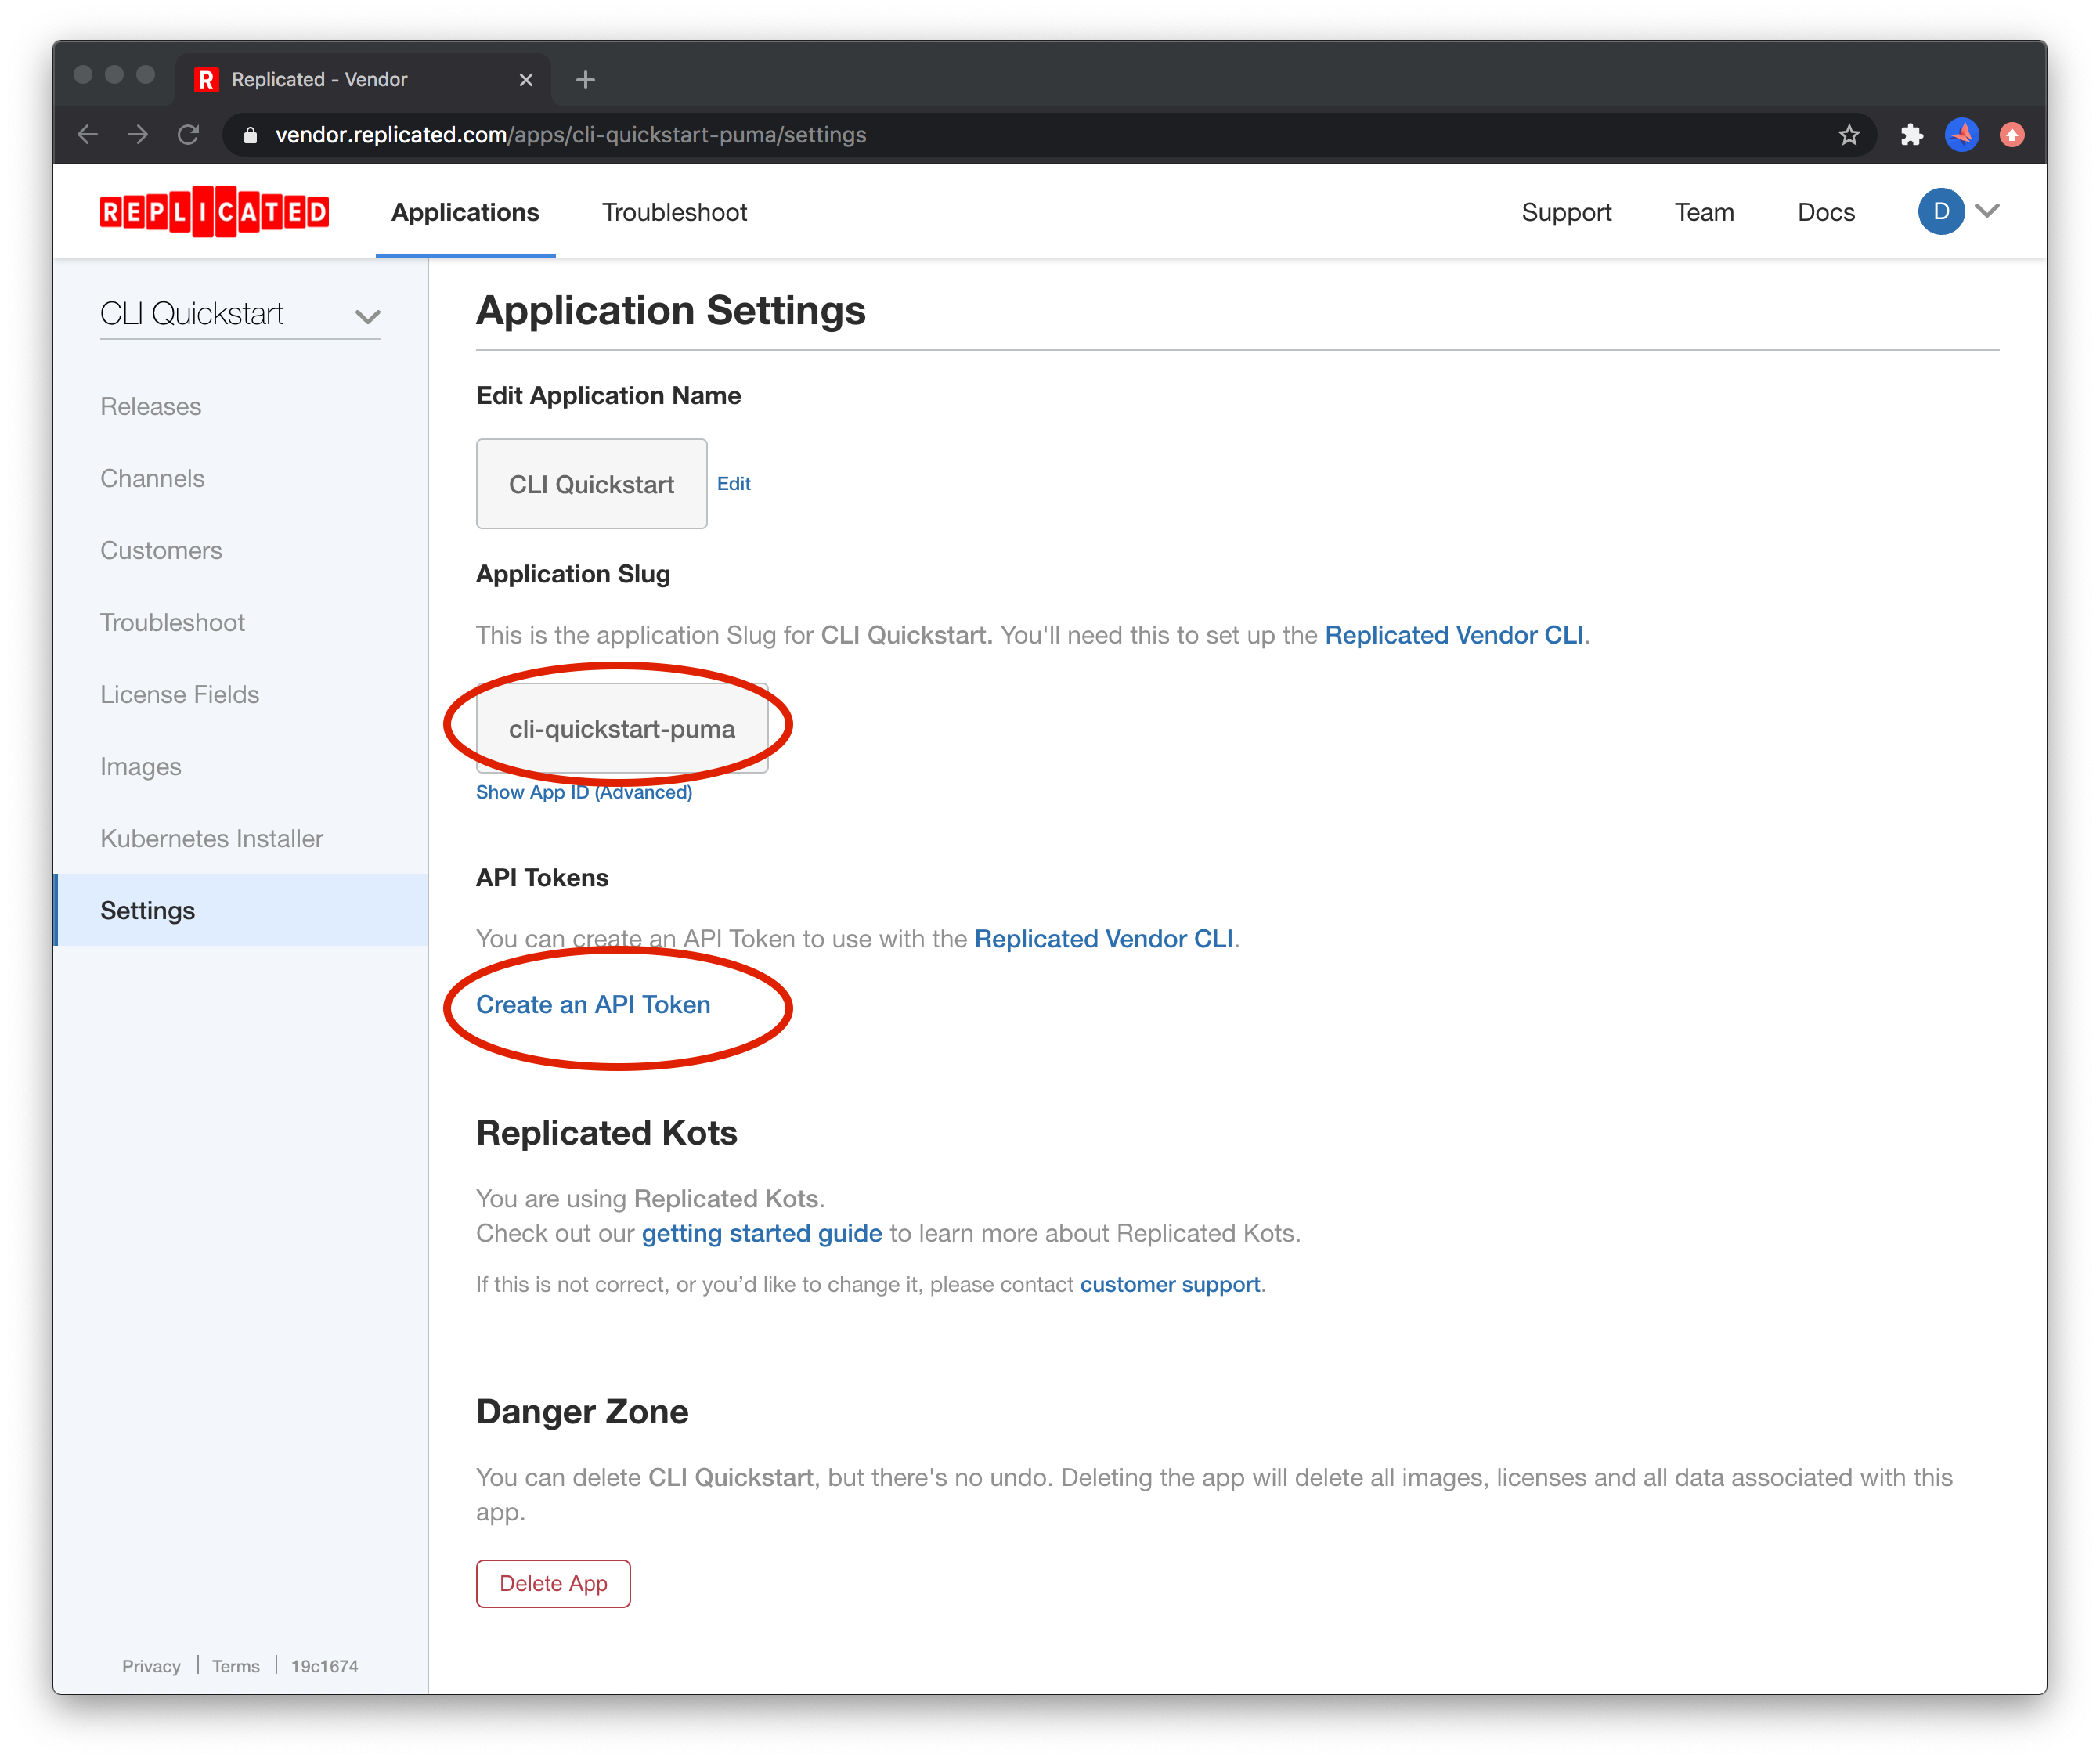2100x1760 pixels.
Task: Open the browser extensions puzzle icon
Action: (1911, 135)
